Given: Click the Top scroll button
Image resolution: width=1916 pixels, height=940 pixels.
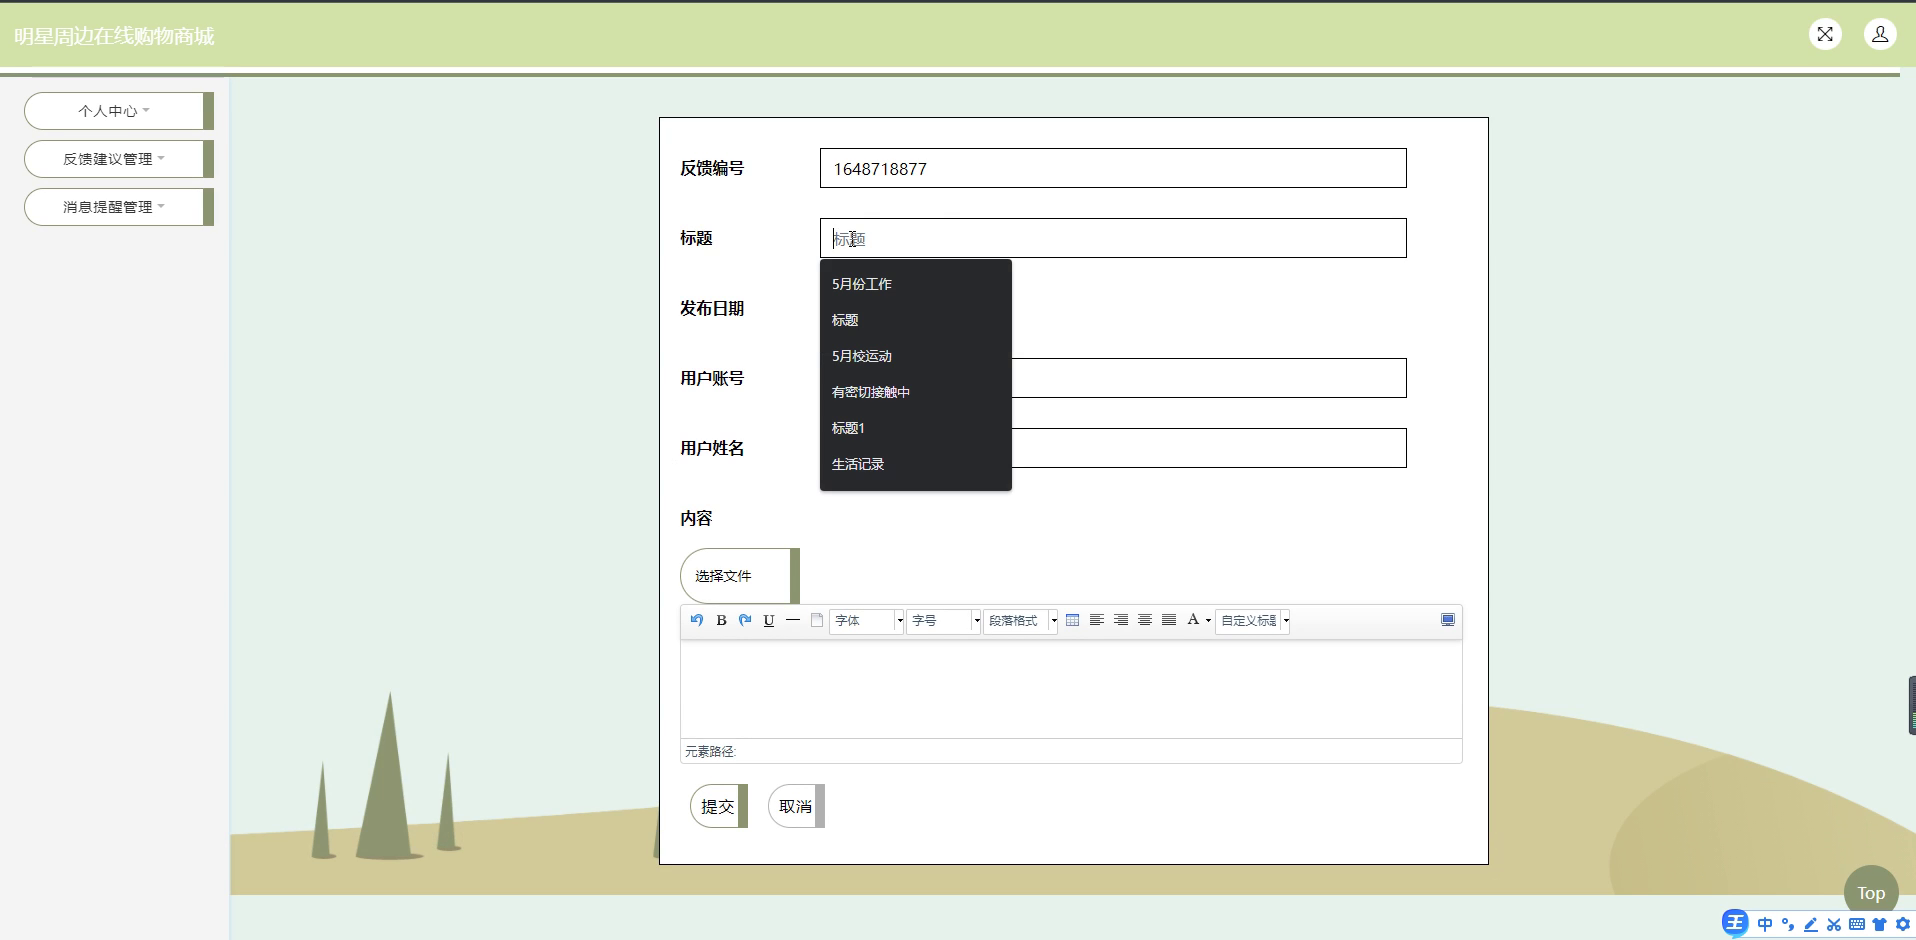Looking at the screenshot, I should click(x=1871, y=892).
